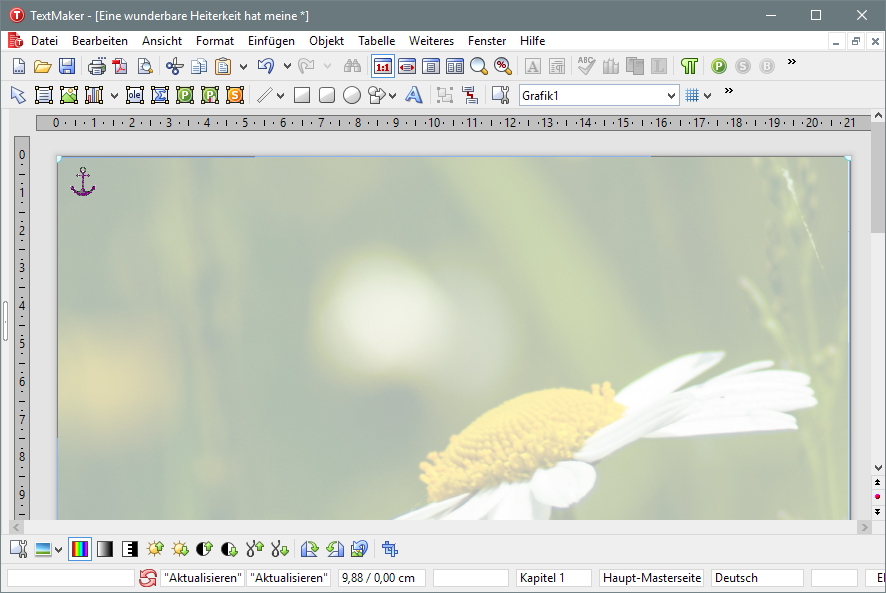Image resolution: width=886 pixels, height=593 pixels.
Task: Open the Grafik1 object name dropdown
Action: click(671, 96)
